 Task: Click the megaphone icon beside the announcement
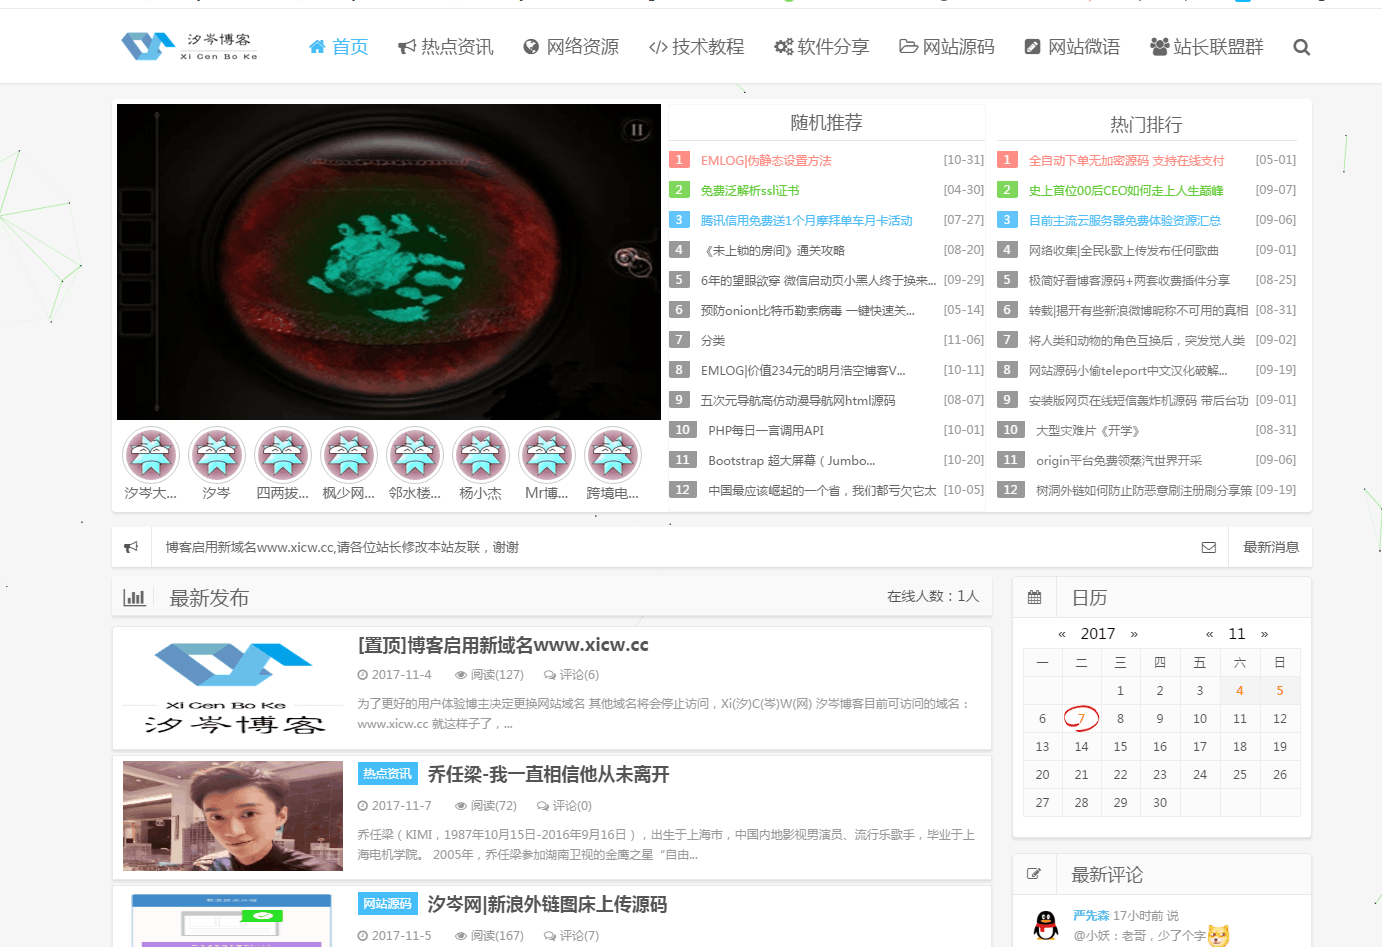131,547
